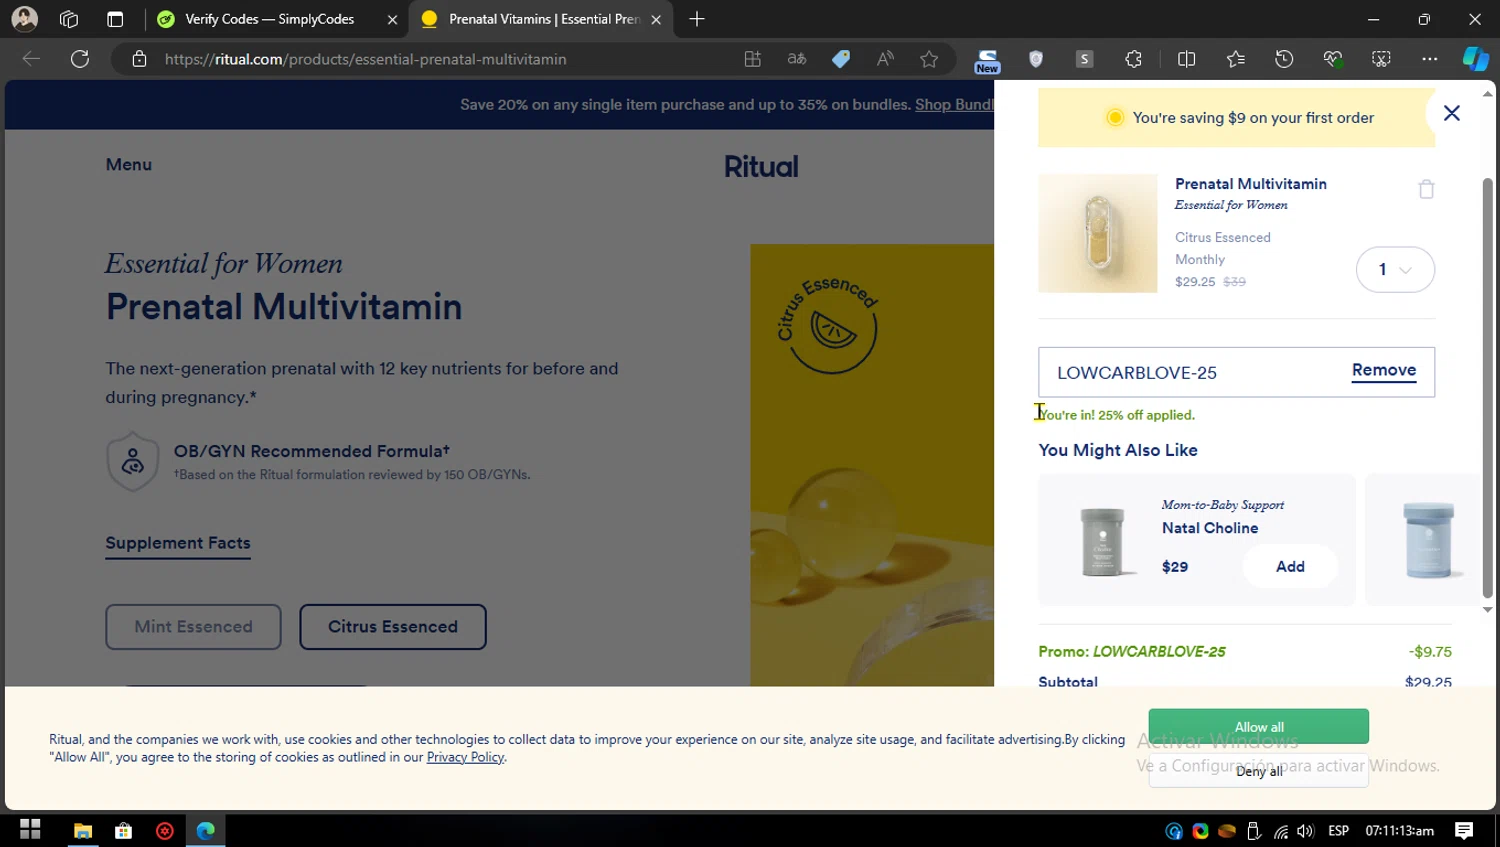
Task: Select Mint Essenced flavor option
Action: [193, 627]
